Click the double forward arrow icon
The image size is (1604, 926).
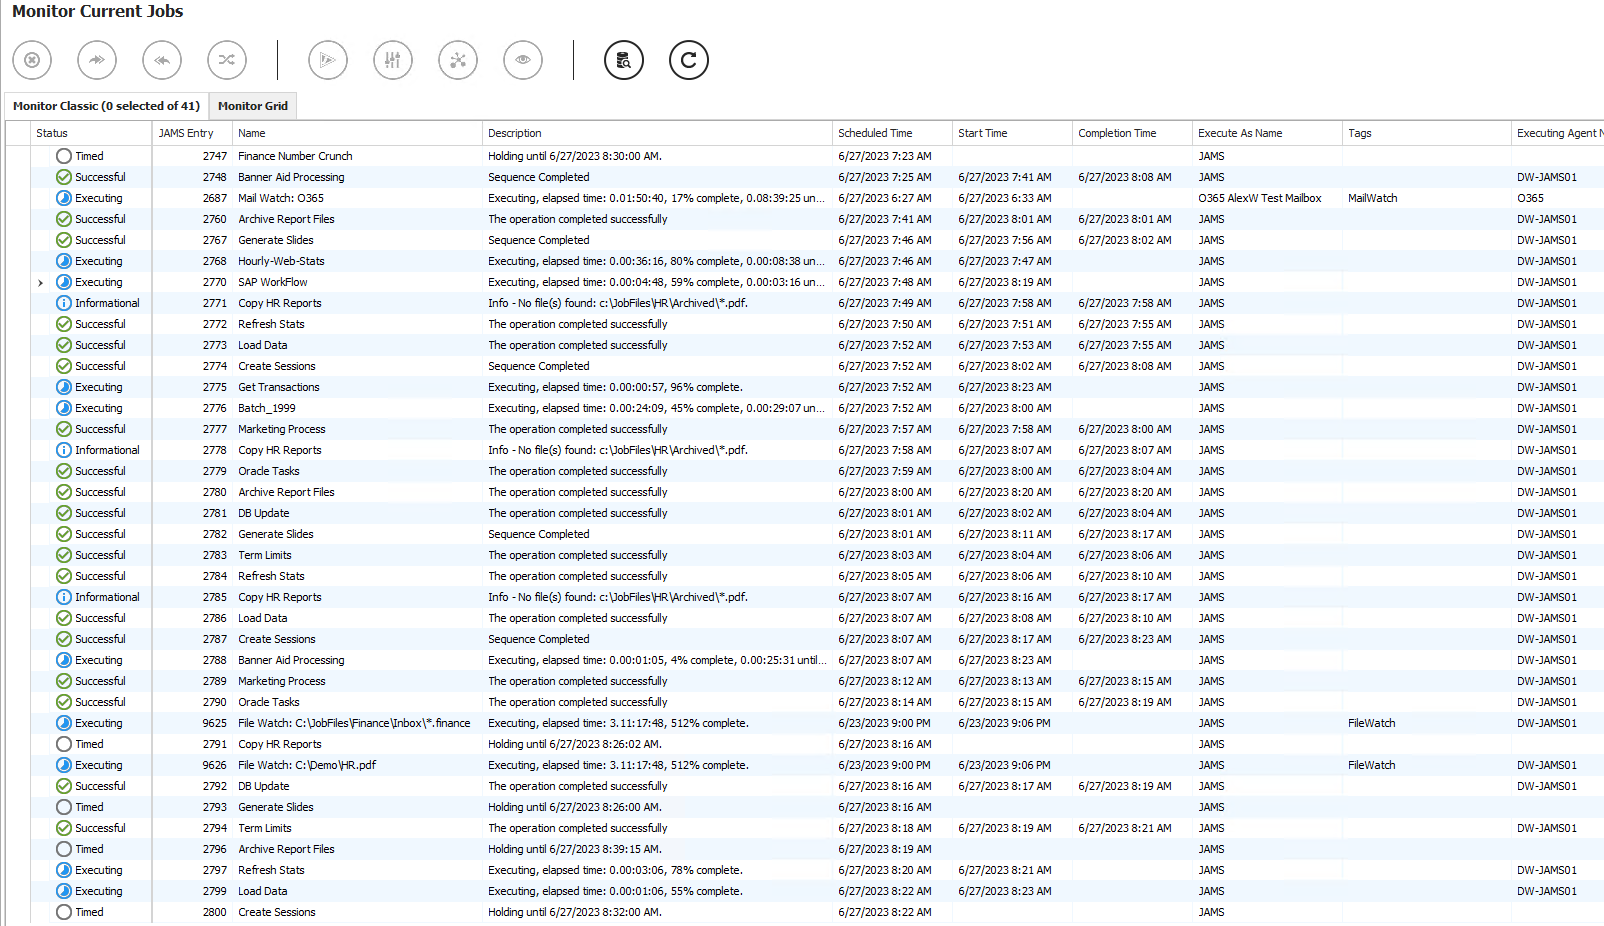(97, 60)
